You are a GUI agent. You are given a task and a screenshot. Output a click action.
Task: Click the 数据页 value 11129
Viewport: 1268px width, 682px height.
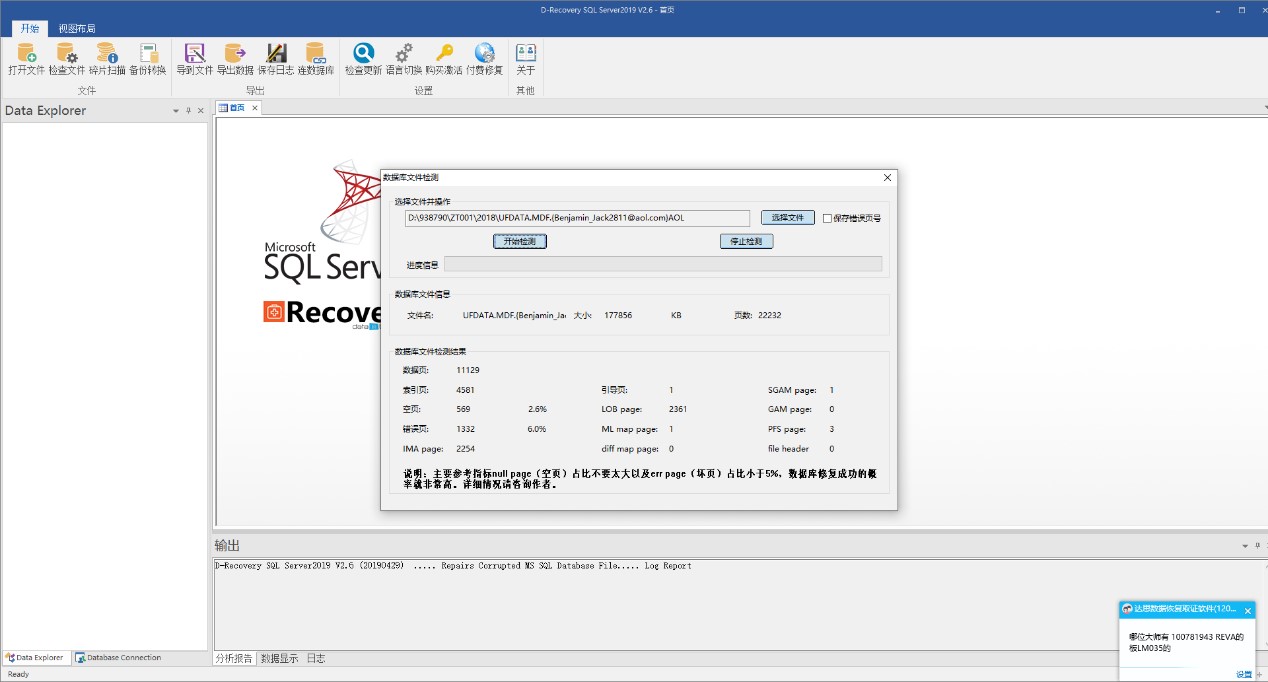(x=468, y=370)
